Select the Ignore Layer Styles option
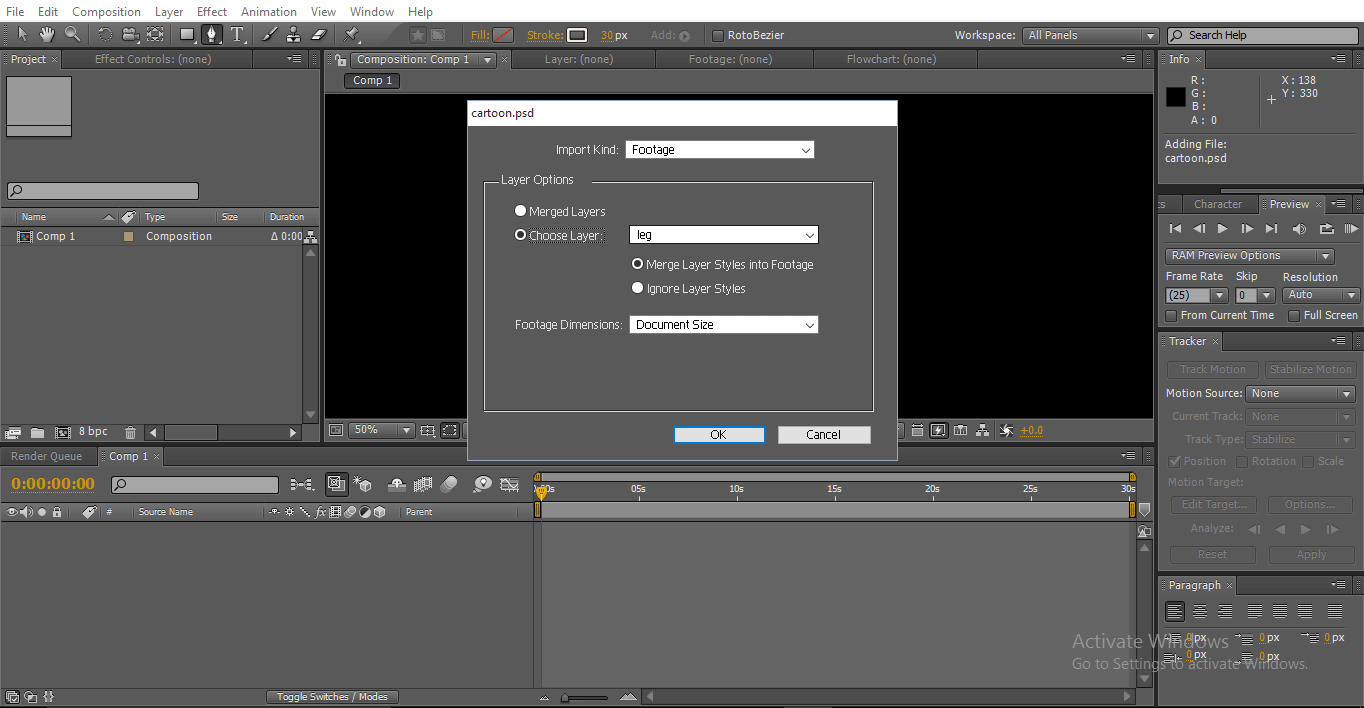This screenshot has width=1364, height=708. [637, 287]
